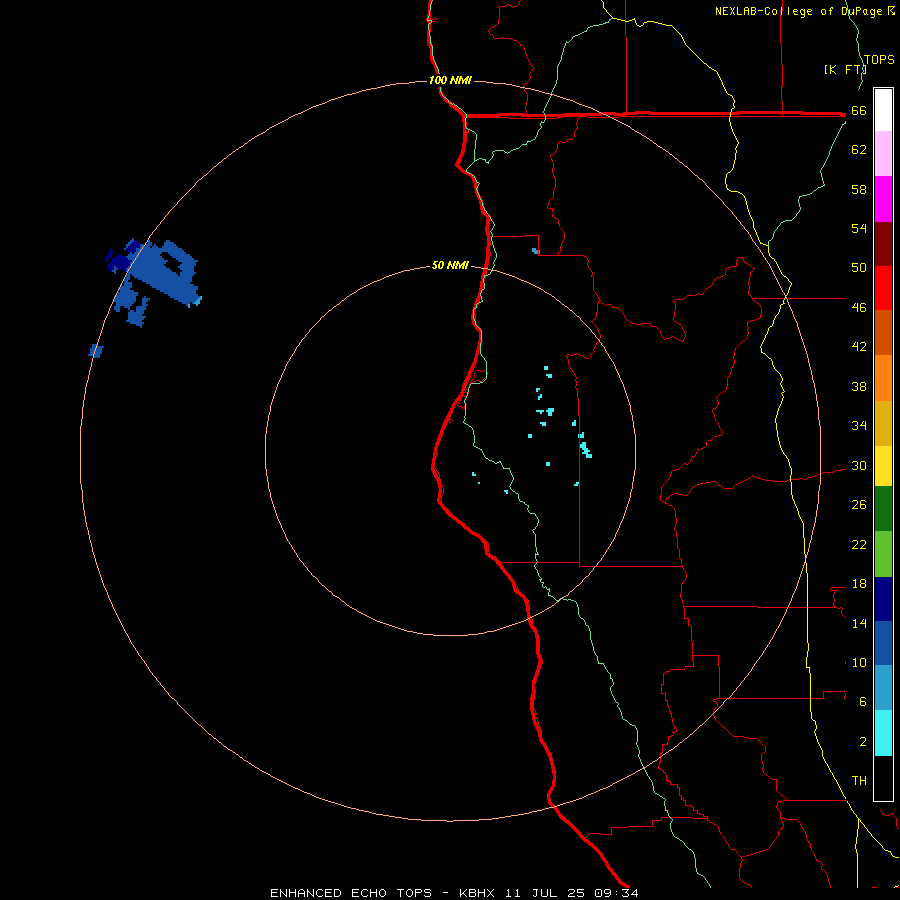
Task: Click the TOPS legend title
Action: point(879,60)
